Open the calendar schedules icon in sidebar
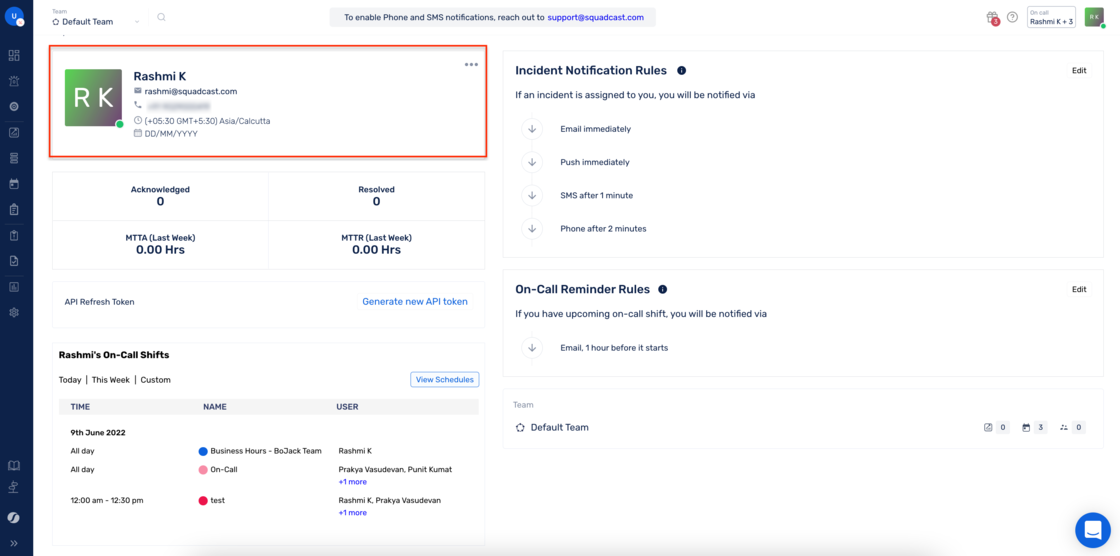 click(x=14, y=184)
